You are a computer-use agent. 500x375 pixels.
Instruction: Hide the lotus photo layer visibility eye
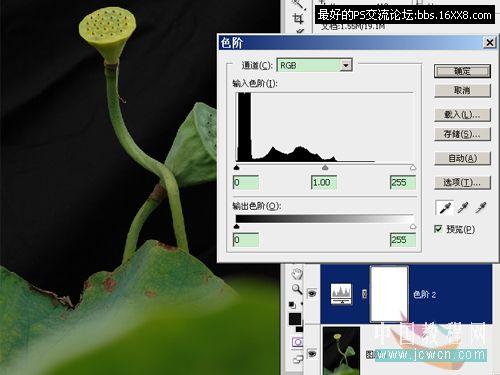coord(312,353)
